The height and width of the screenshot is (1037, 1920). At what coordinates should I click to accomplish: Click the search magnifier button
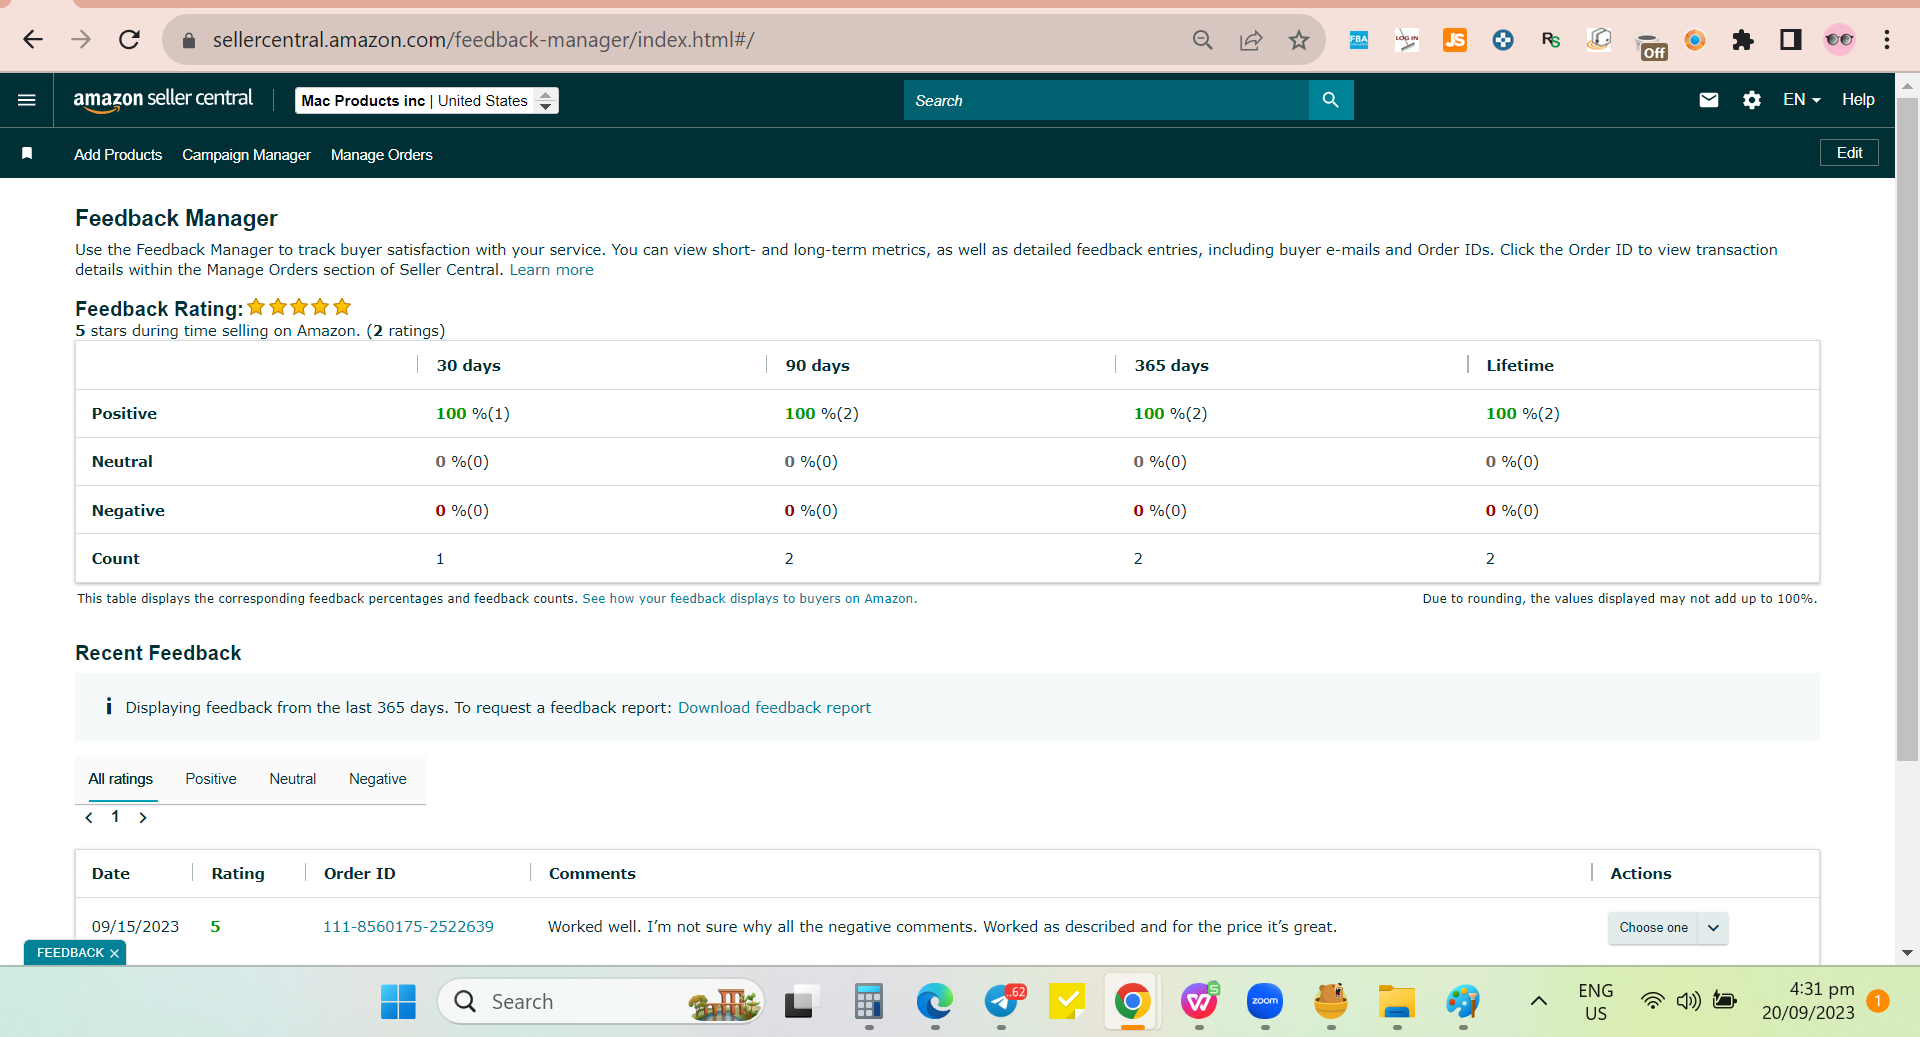[x=1330, y=100]
